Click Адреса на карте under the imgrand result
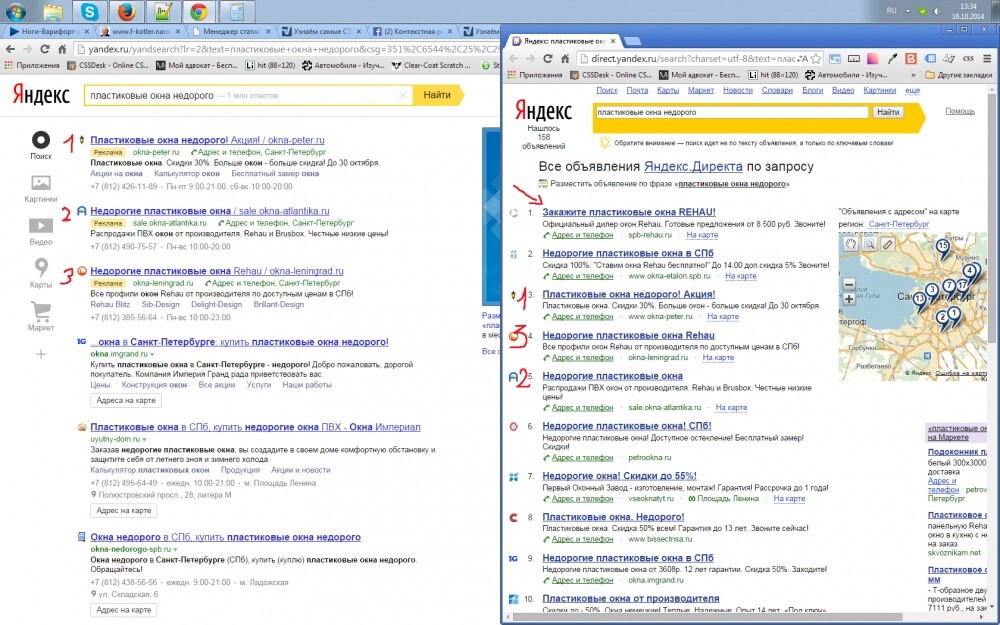 [x=126, y=401]
